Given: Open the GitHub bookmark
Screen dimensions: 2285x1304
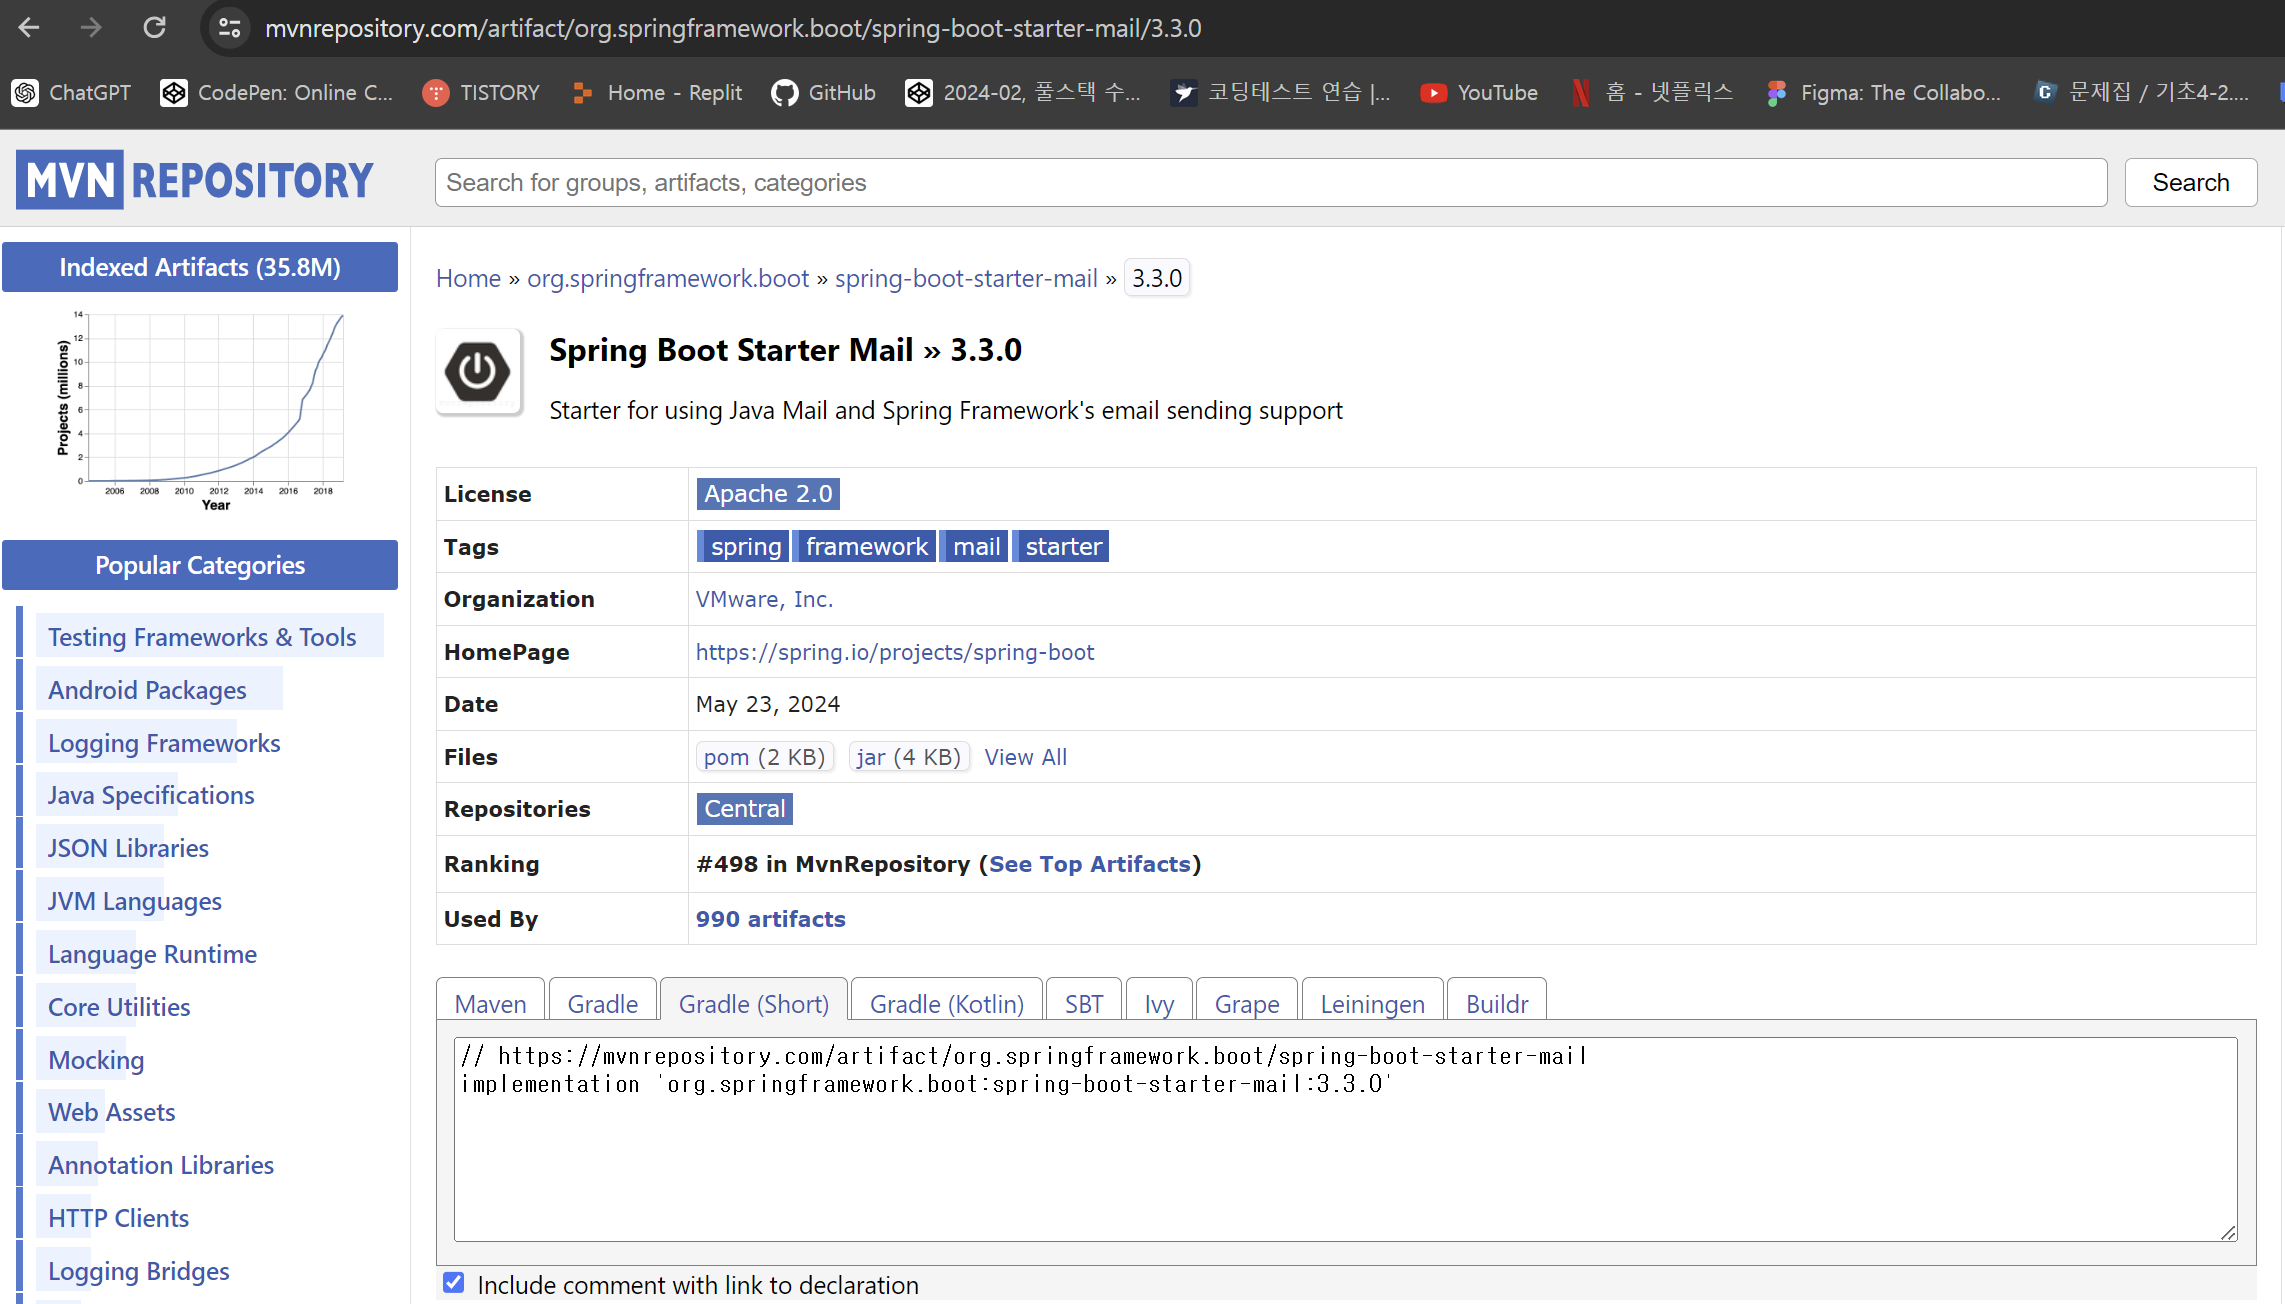Looking at the screenshot, I should point(824,93).
